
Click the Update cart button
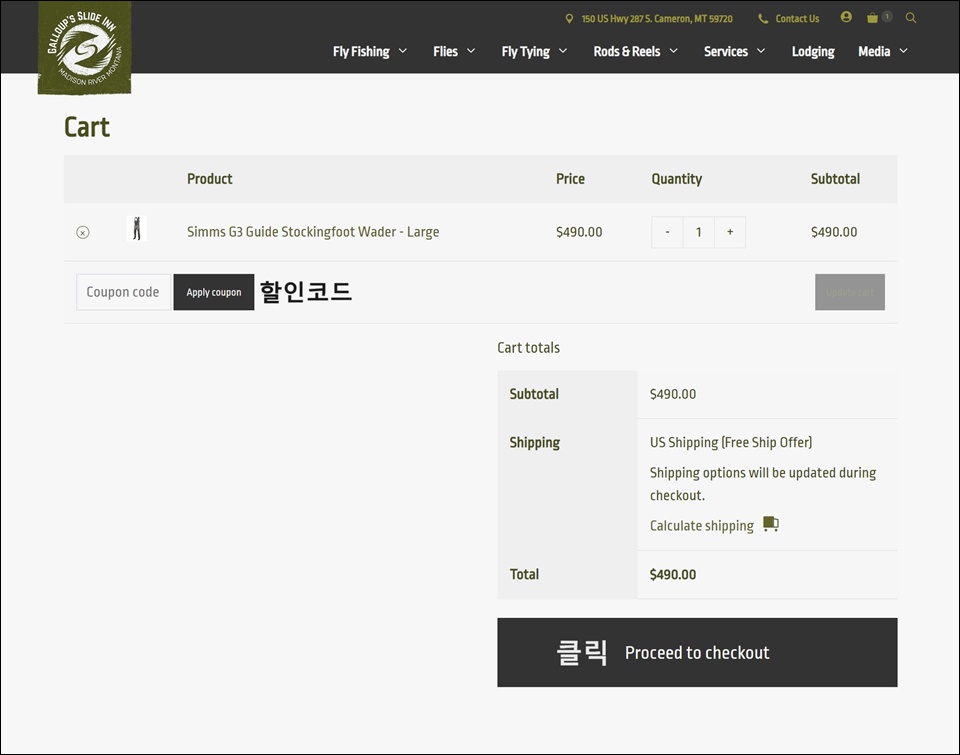850,292
